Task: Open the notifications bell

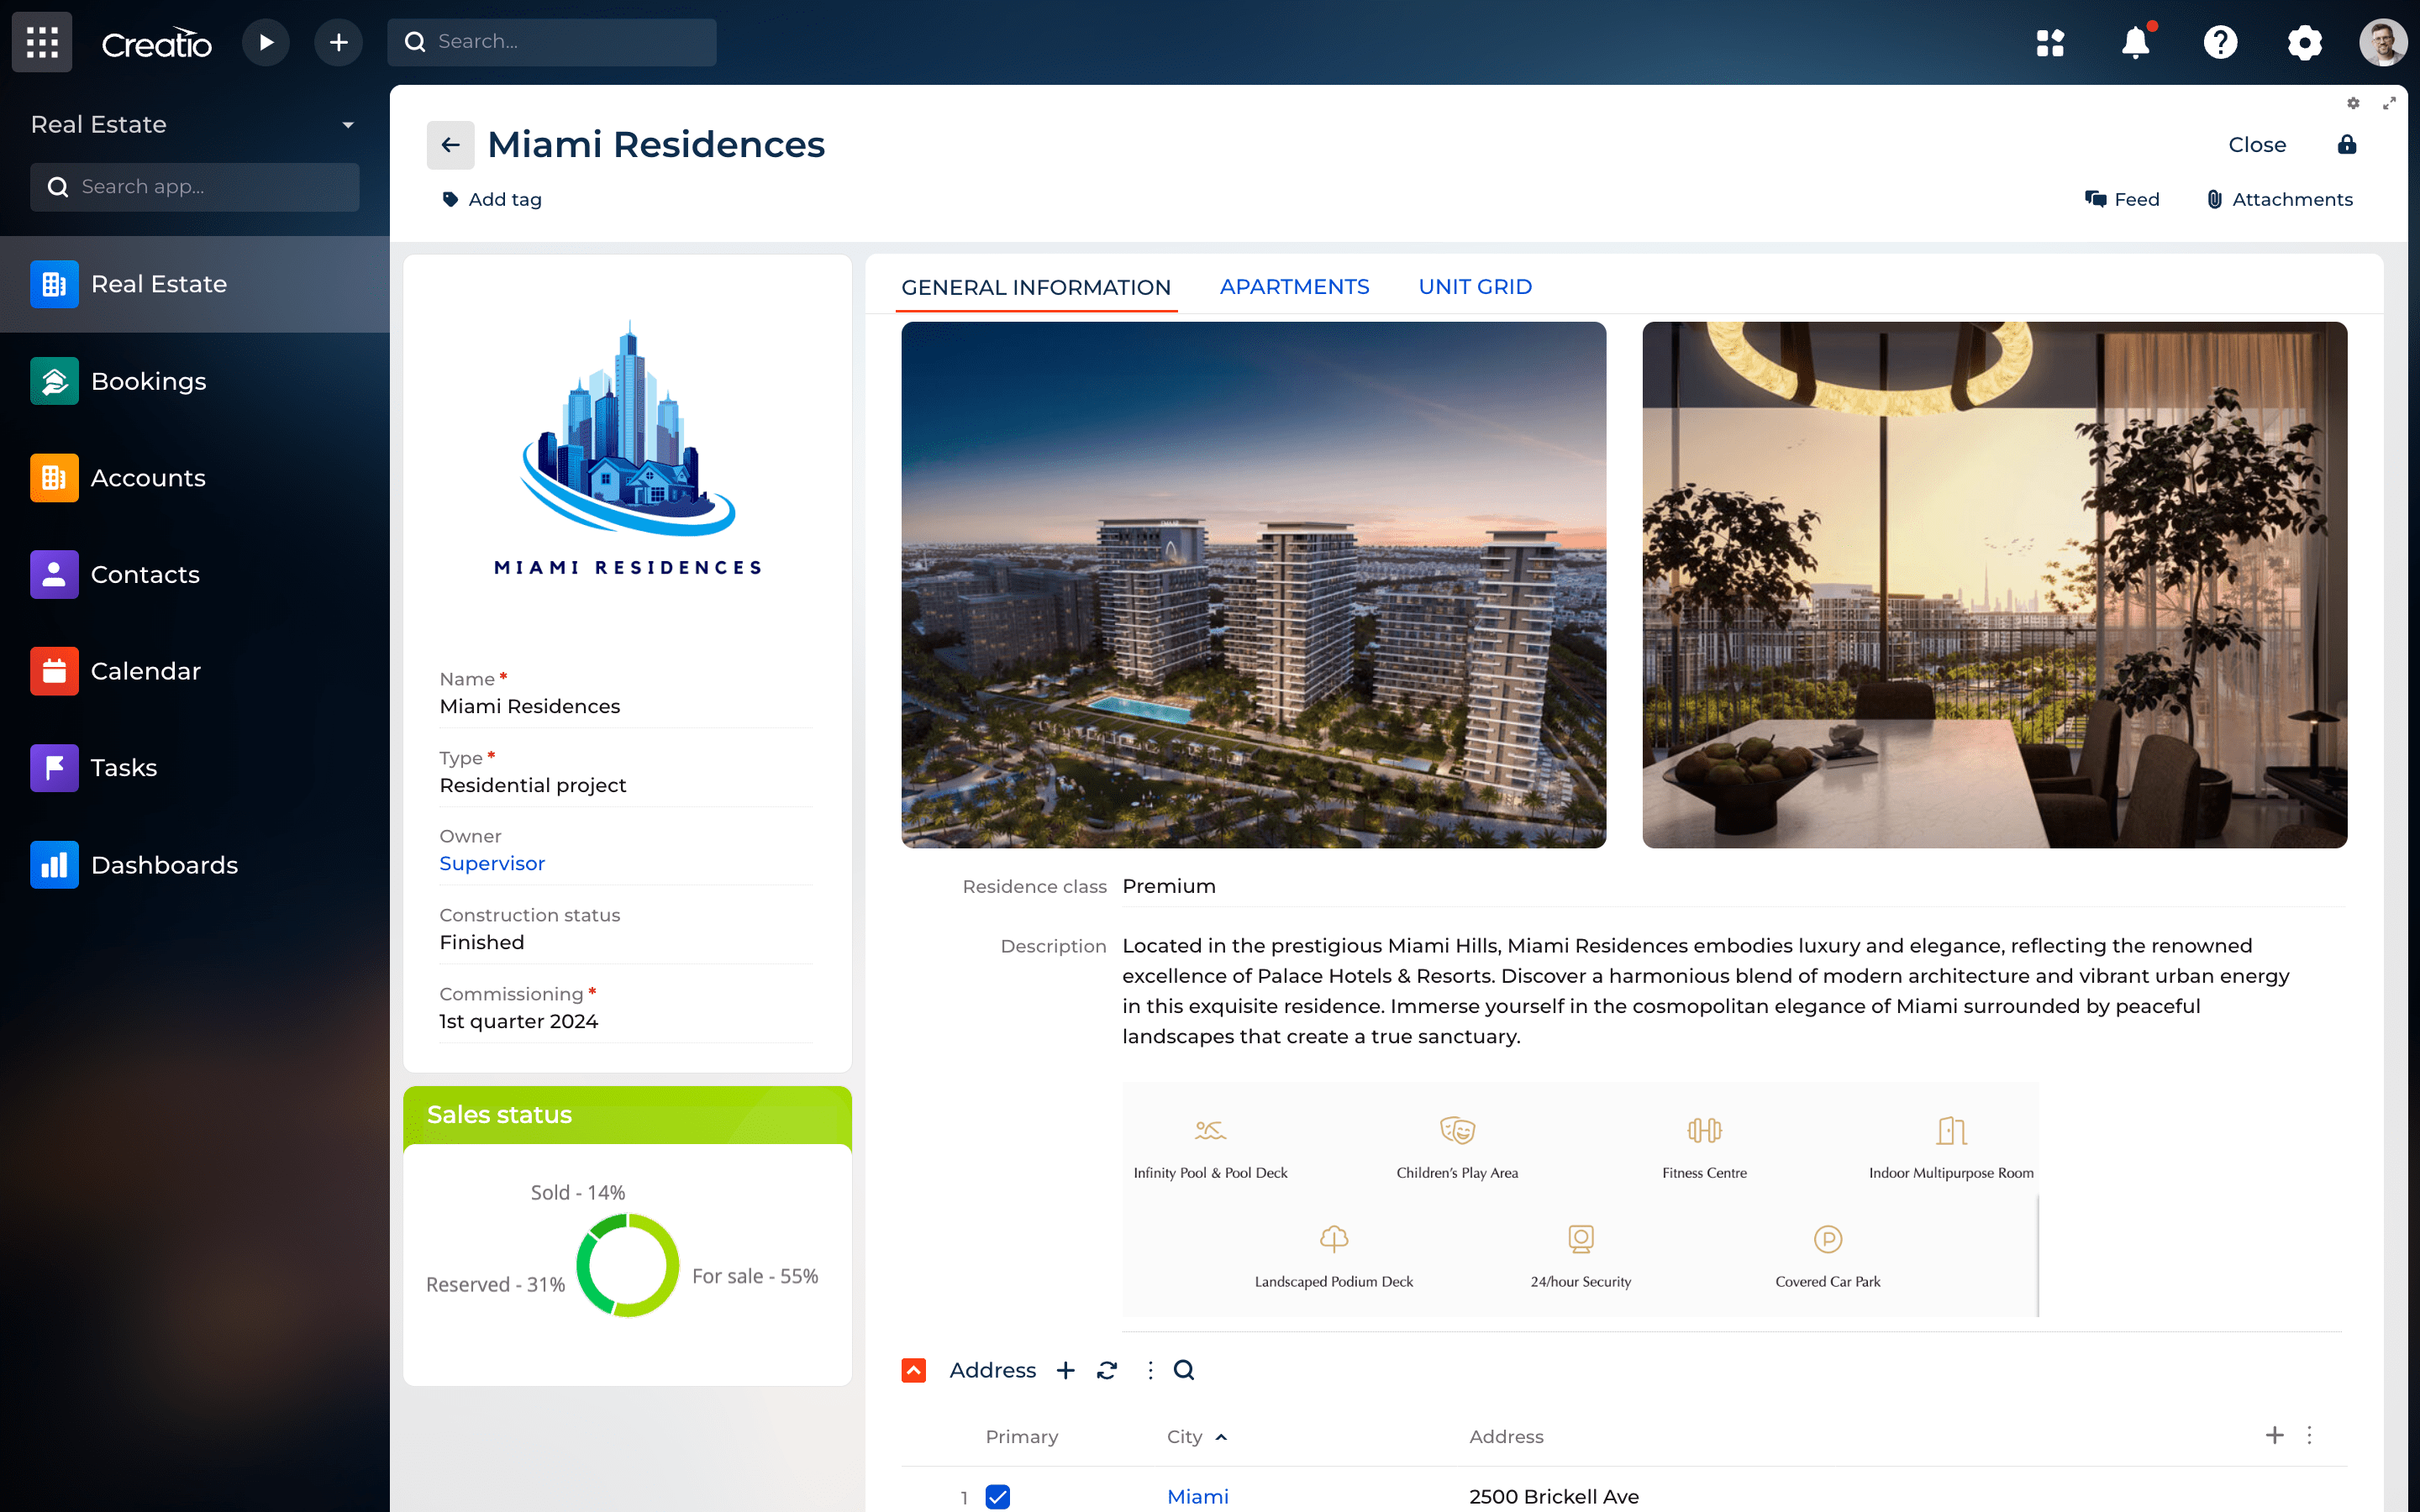Action: [x=2135, y=42]
